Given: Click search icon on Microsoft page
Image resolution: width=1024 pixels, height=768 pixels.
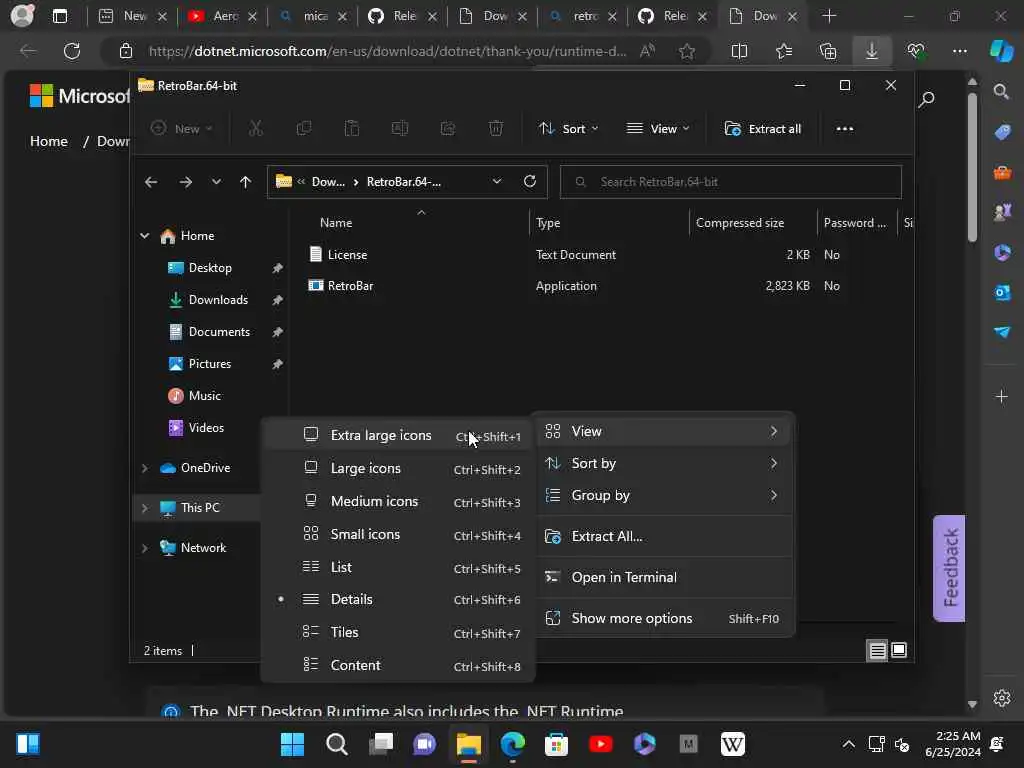Looking at the screenshot, I should point(926,99).
